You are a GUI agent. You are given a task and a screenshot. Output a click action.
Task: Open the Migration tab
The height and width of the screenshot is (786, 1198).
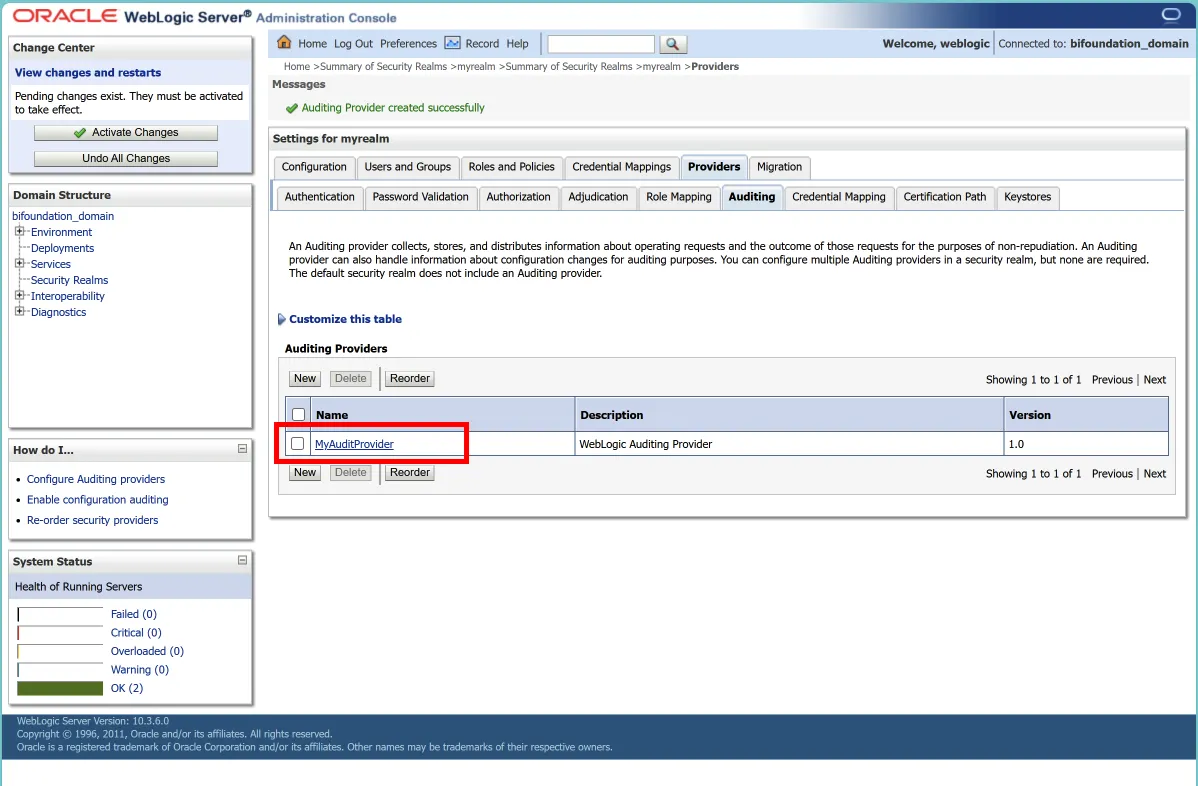[x=779, y=167]
